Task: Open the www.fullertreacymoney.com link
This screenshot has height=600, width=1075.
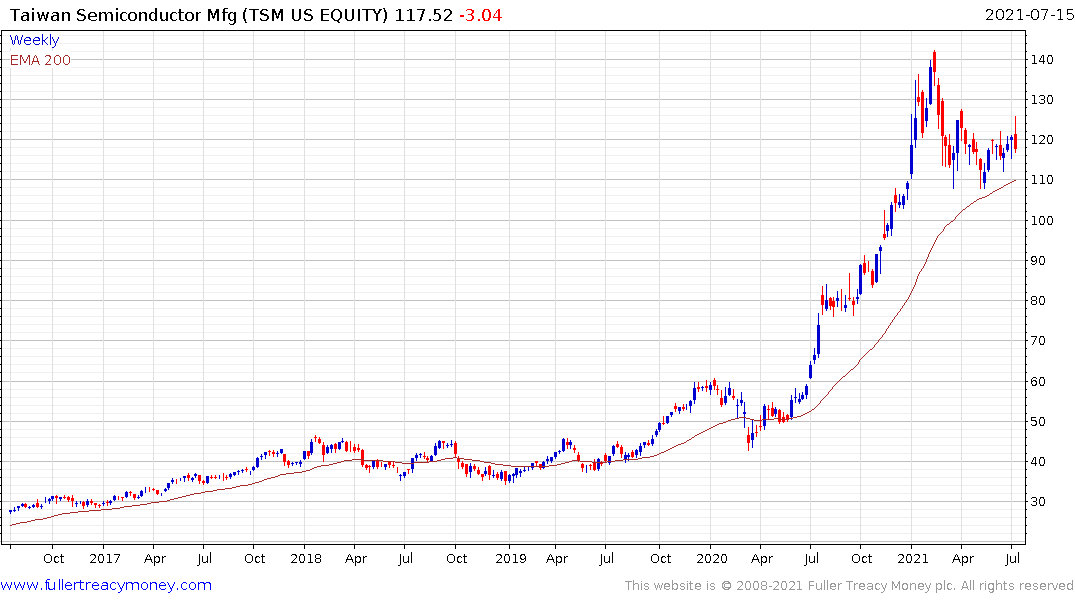Action: click(x=106, y=585)
